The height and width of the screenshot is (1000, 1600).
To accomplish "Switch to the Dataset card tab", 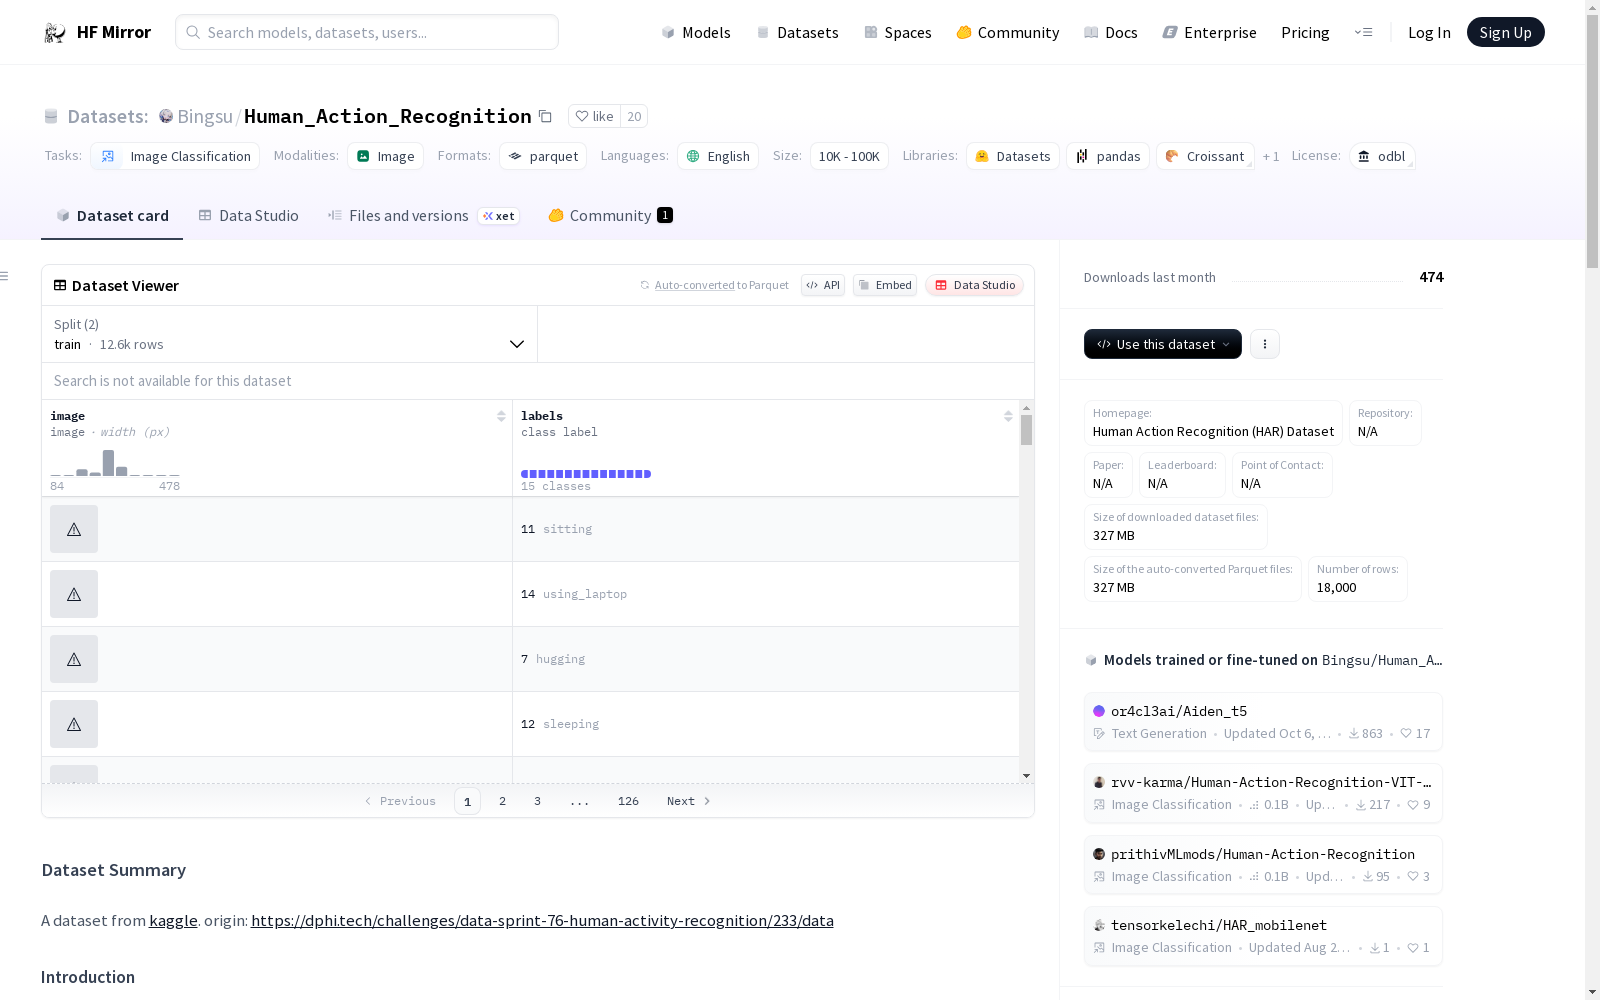I will click(112, 216).
